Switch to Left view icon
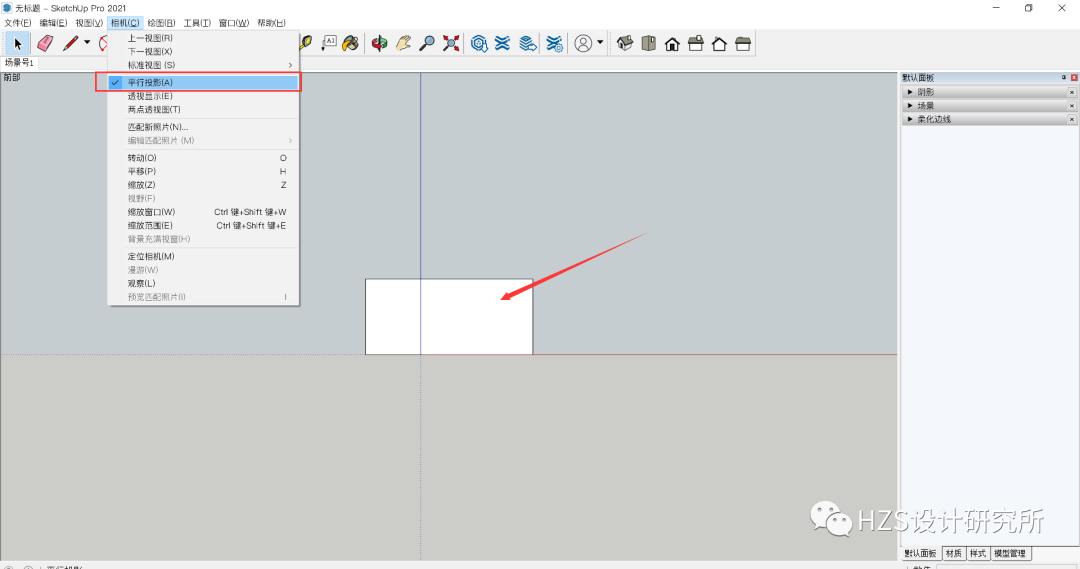 (743, 43)
